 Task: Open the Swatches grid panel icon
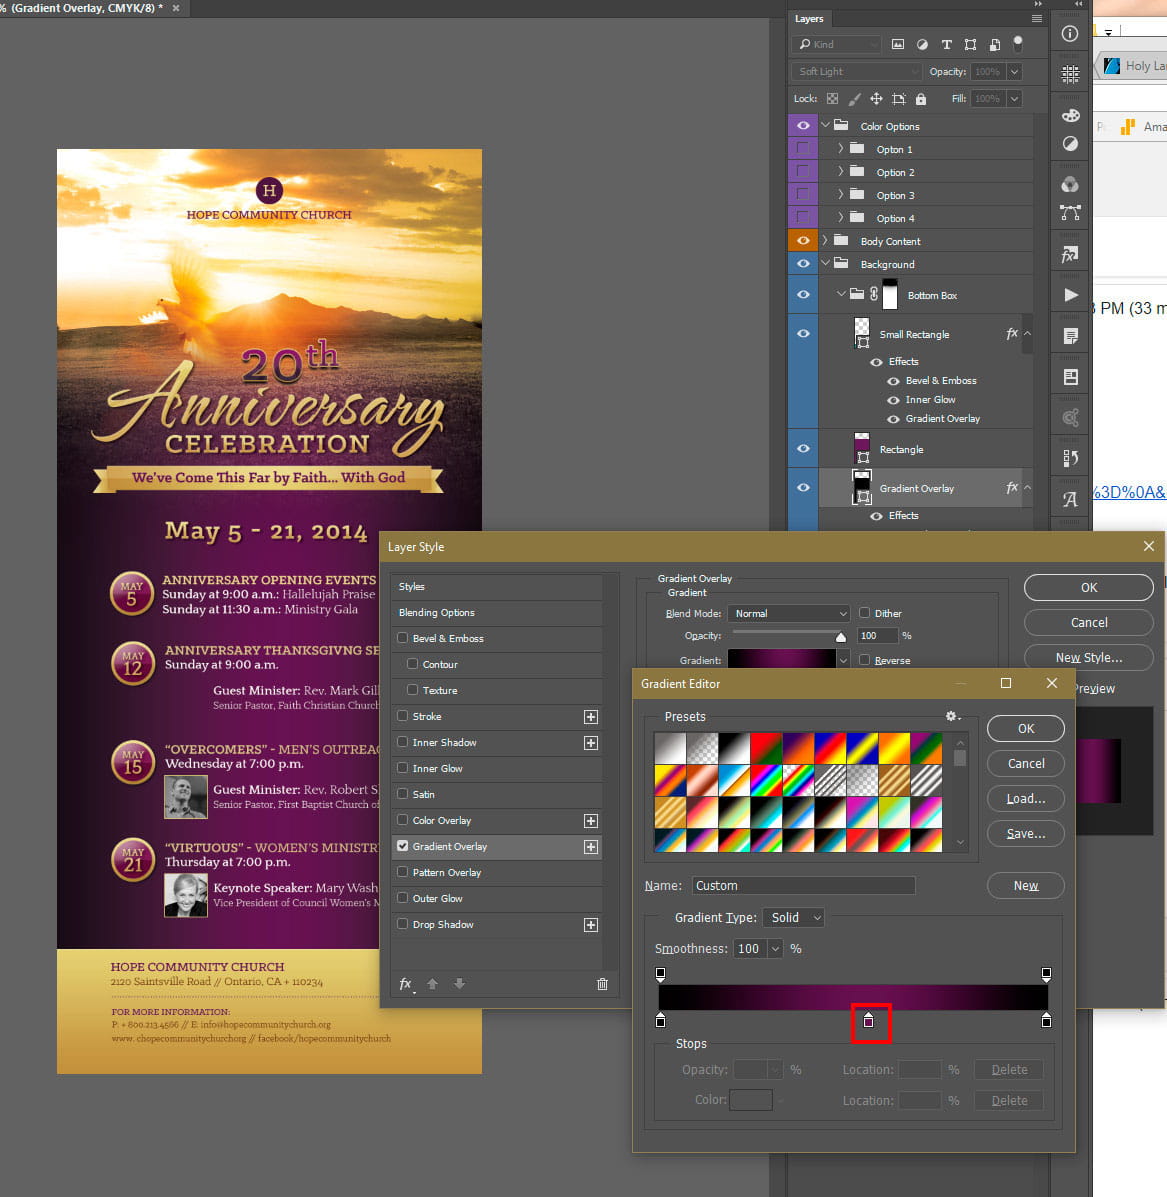point(1070,74)
